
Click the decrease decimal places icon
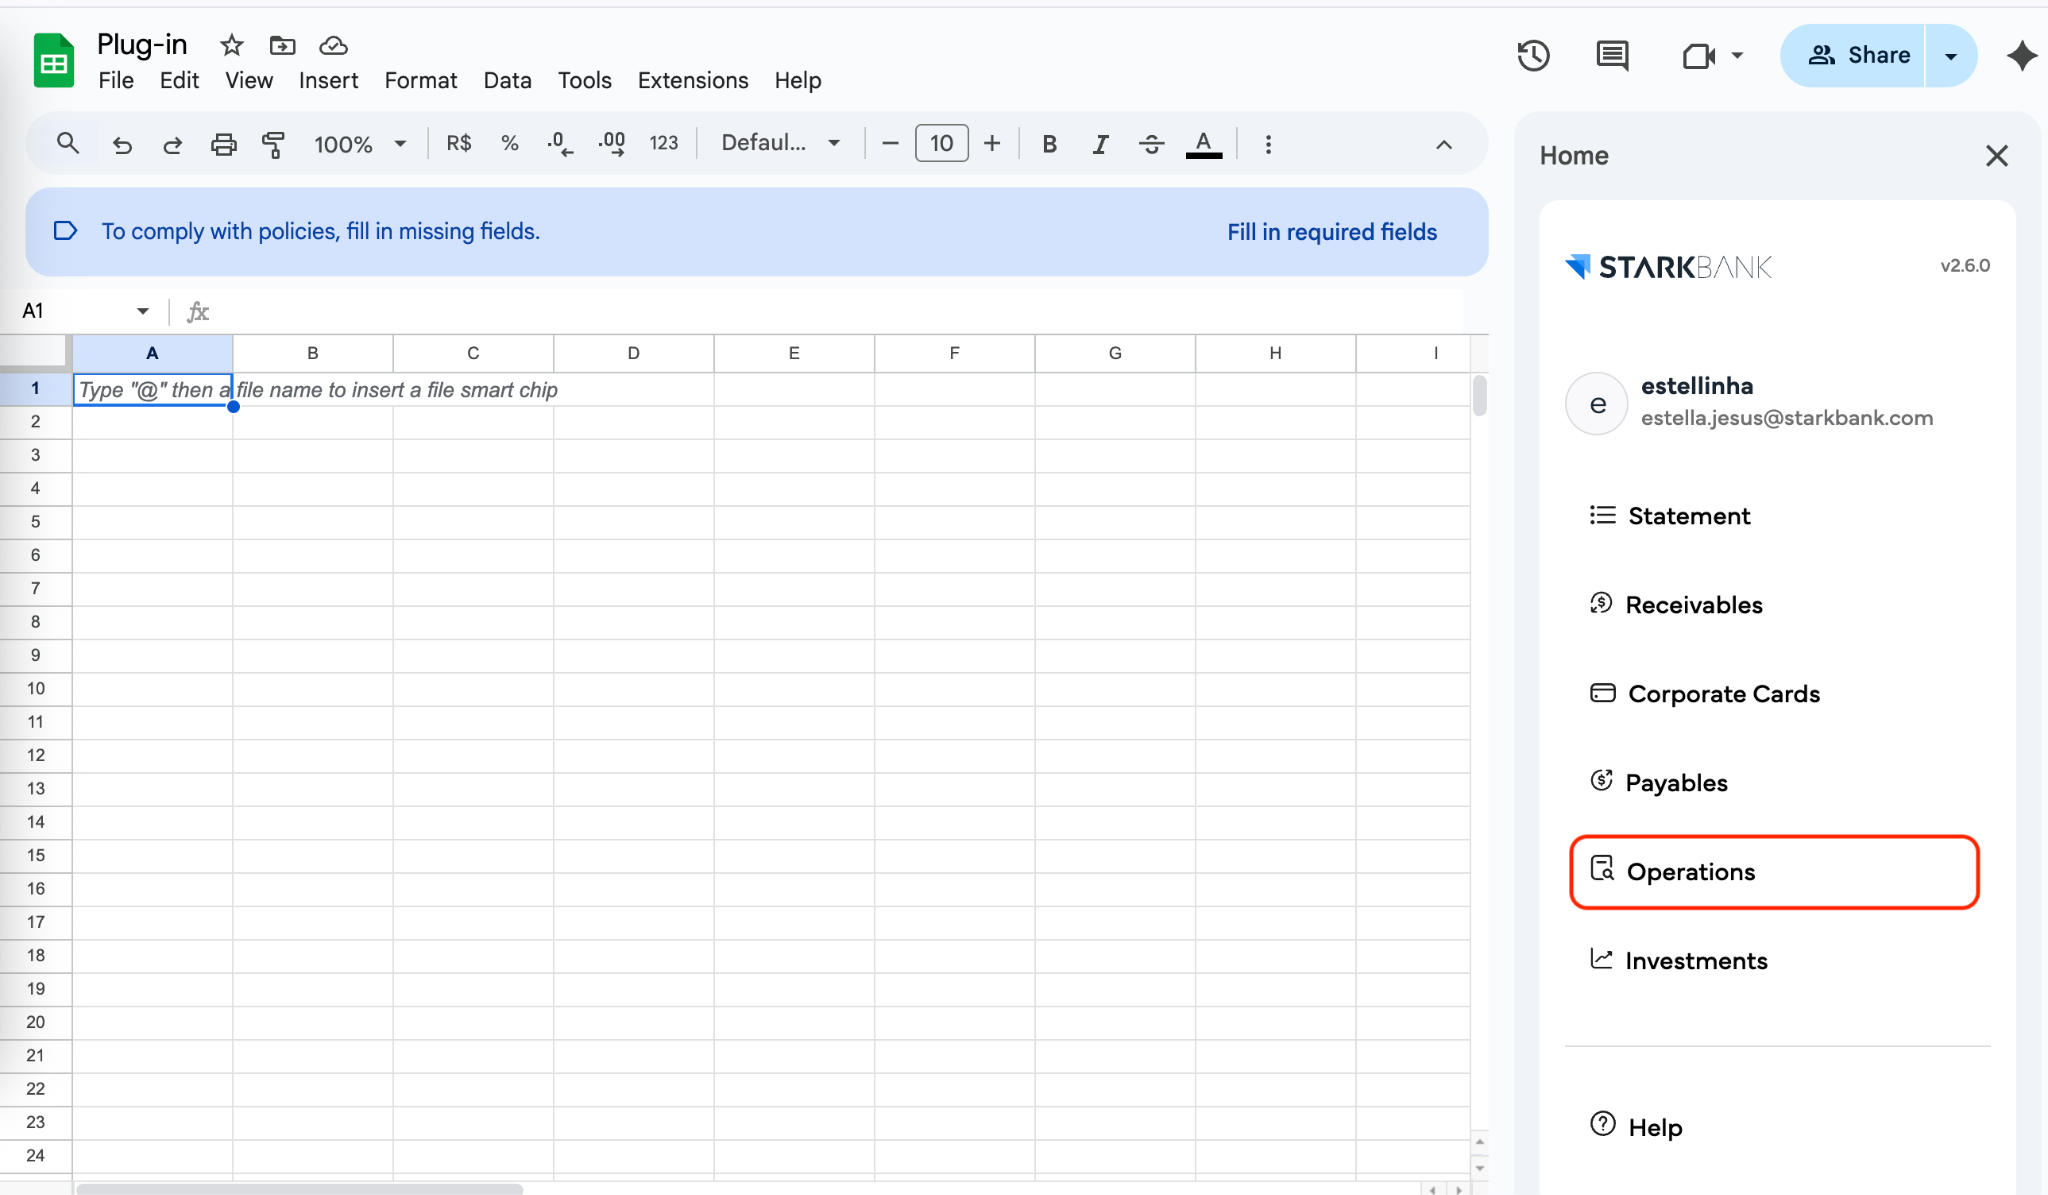coord(560,144)
